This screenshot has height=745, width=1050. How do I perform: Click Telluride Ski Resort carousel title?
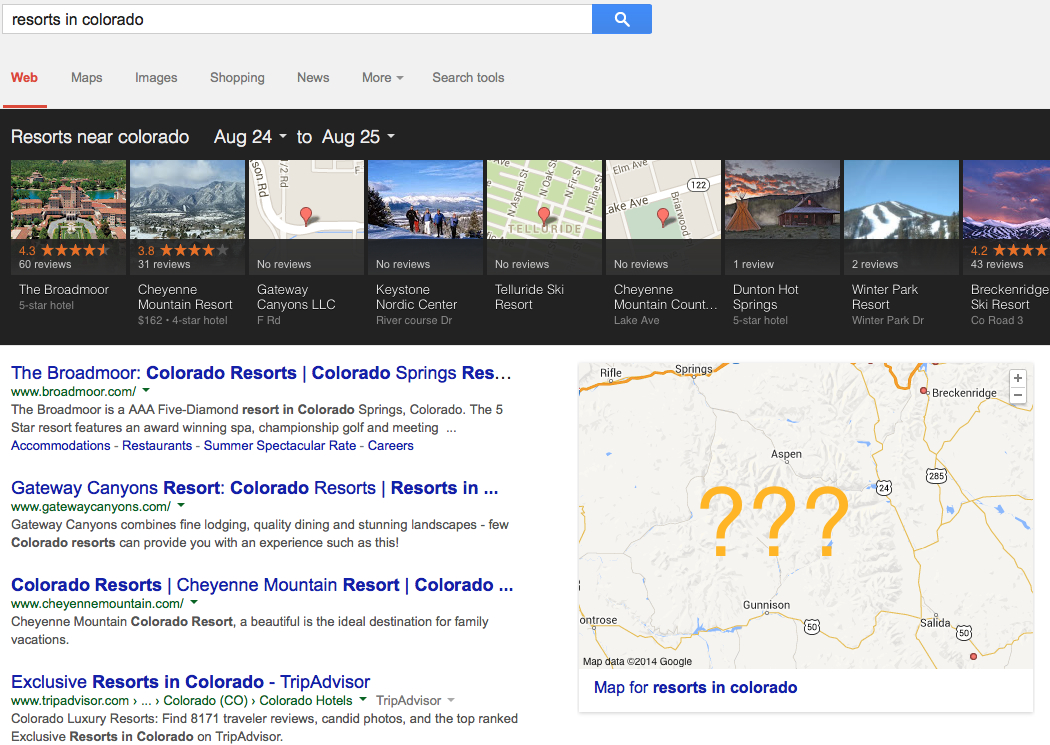(x=529, y=297)
